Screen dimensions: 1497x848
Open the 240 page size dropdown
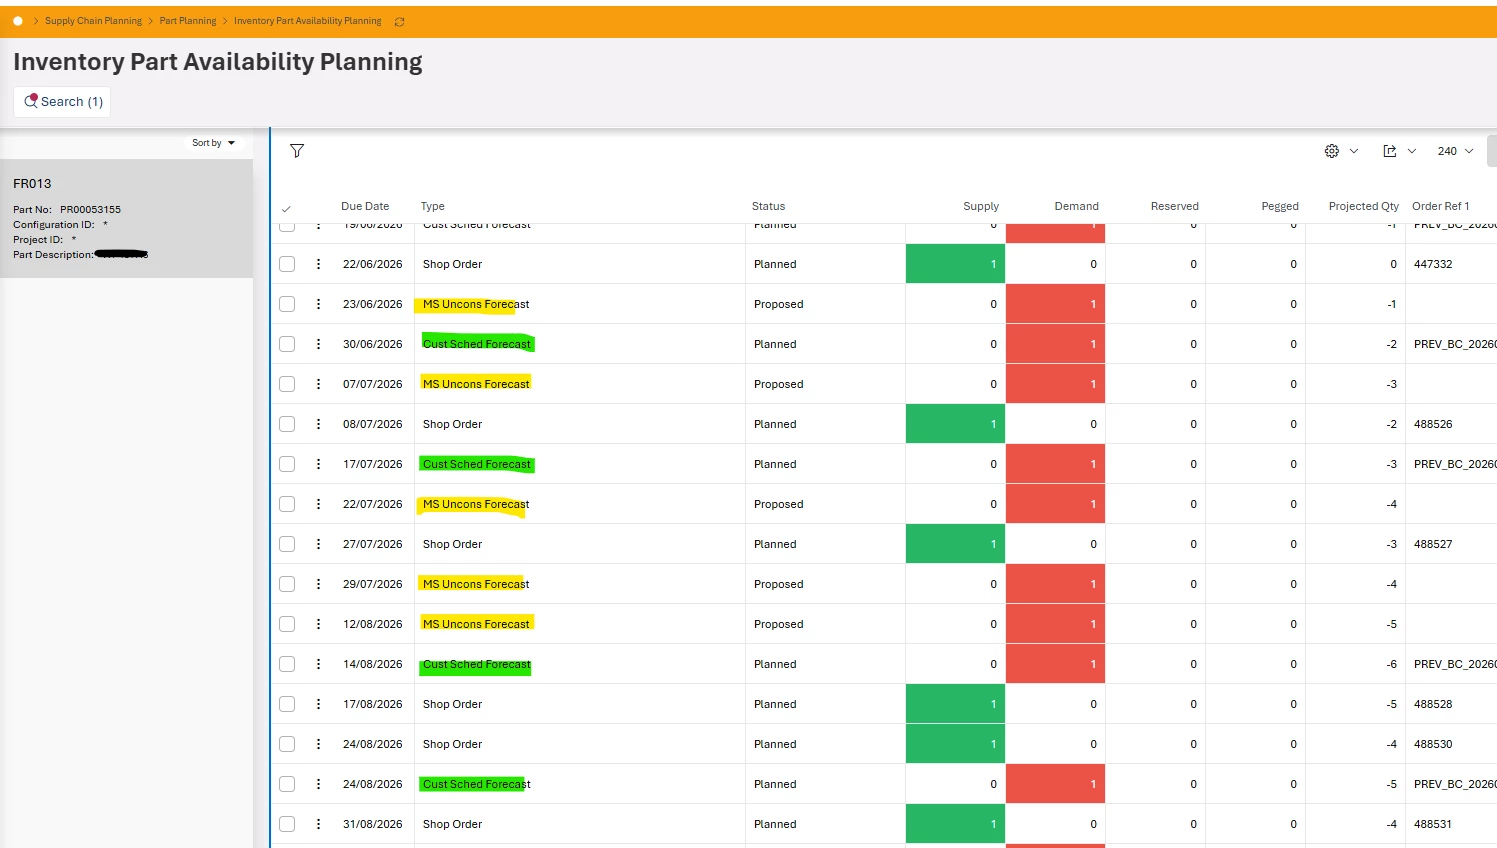1455,151
